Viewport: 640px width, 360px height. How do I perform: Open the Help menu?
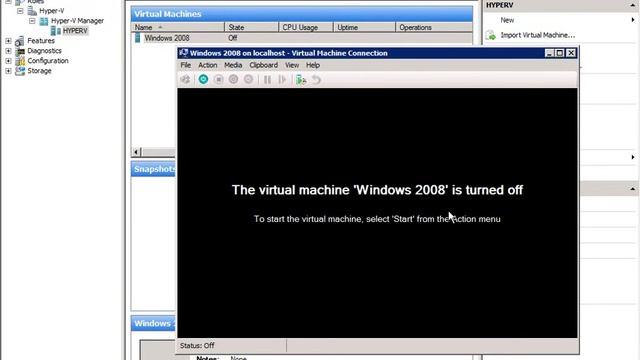pyautogui.click(x=313, y=65)
